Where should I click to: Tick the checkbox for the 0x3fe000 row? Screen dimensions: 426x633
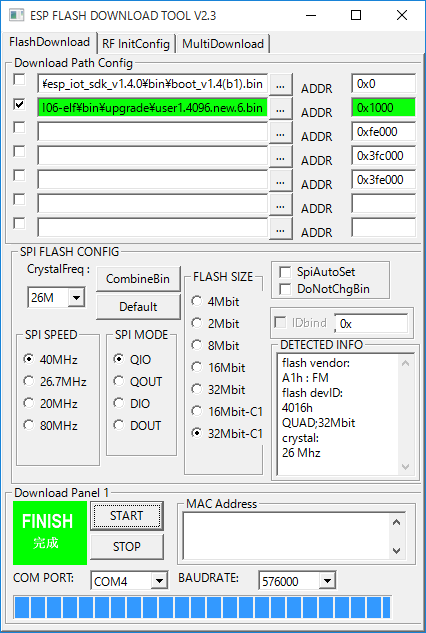(x=19, y=175)
